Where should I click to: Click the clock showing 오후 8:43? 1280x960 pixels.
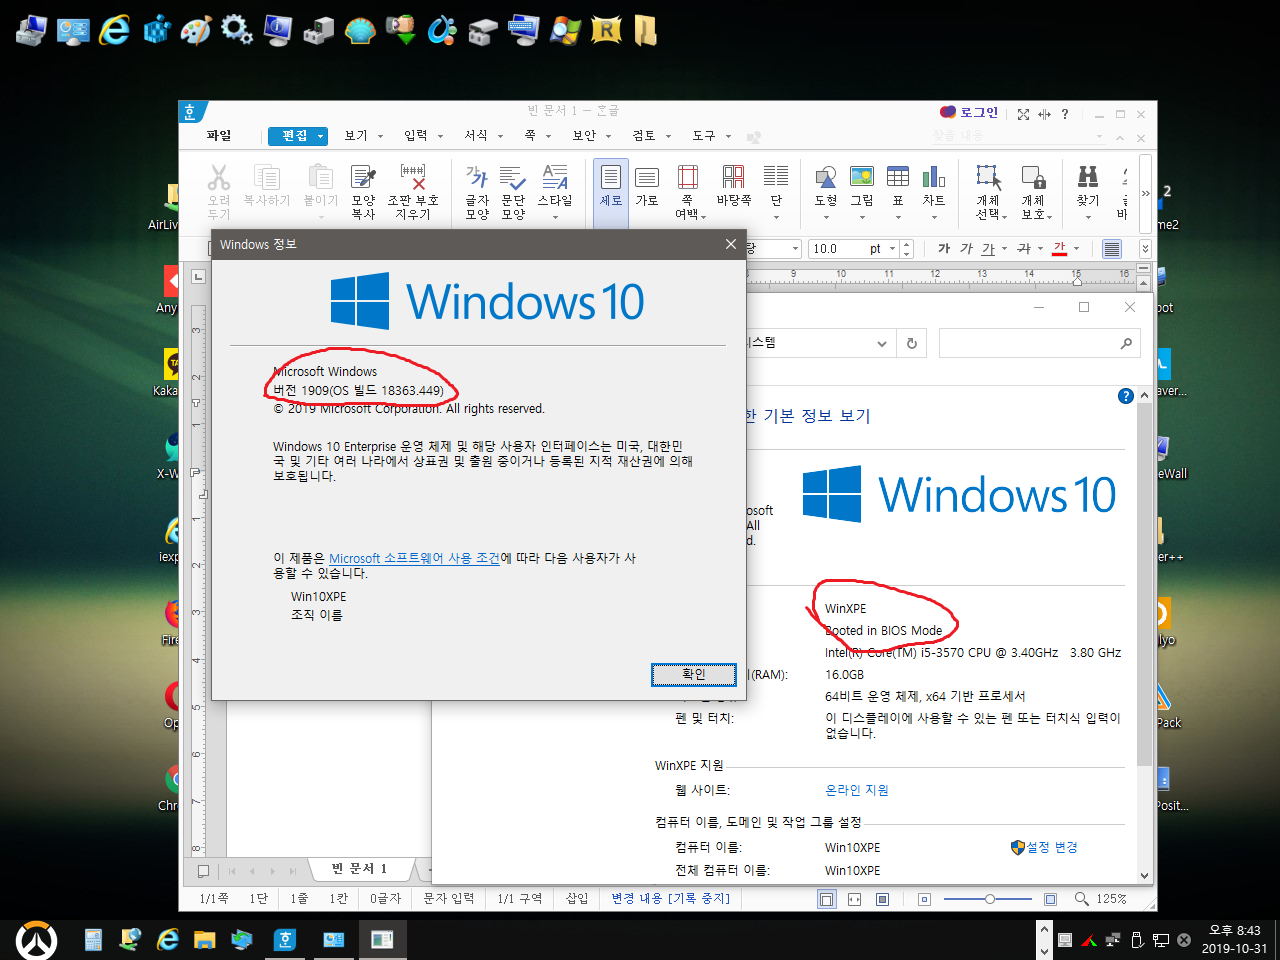tap(1235, 930)
